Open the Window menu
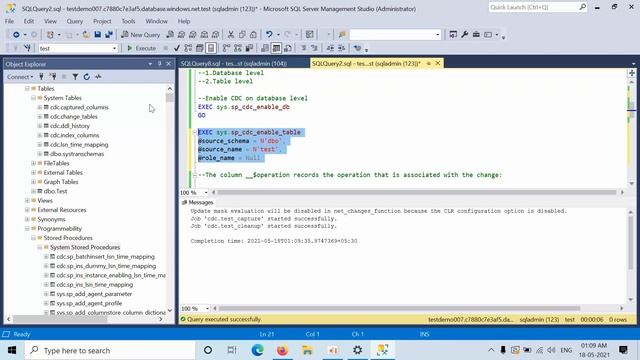 coord(156,21)
